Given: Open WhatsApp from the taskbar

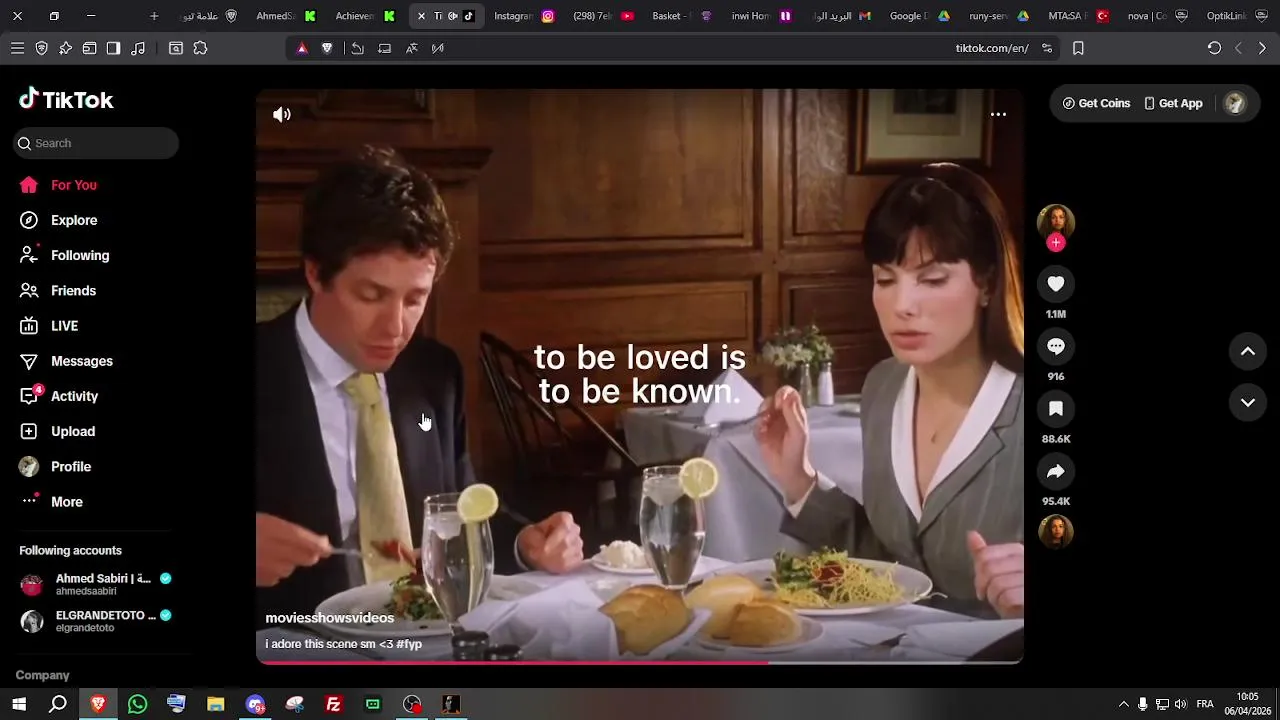Looking at the screenshot, I should (137, 704).
